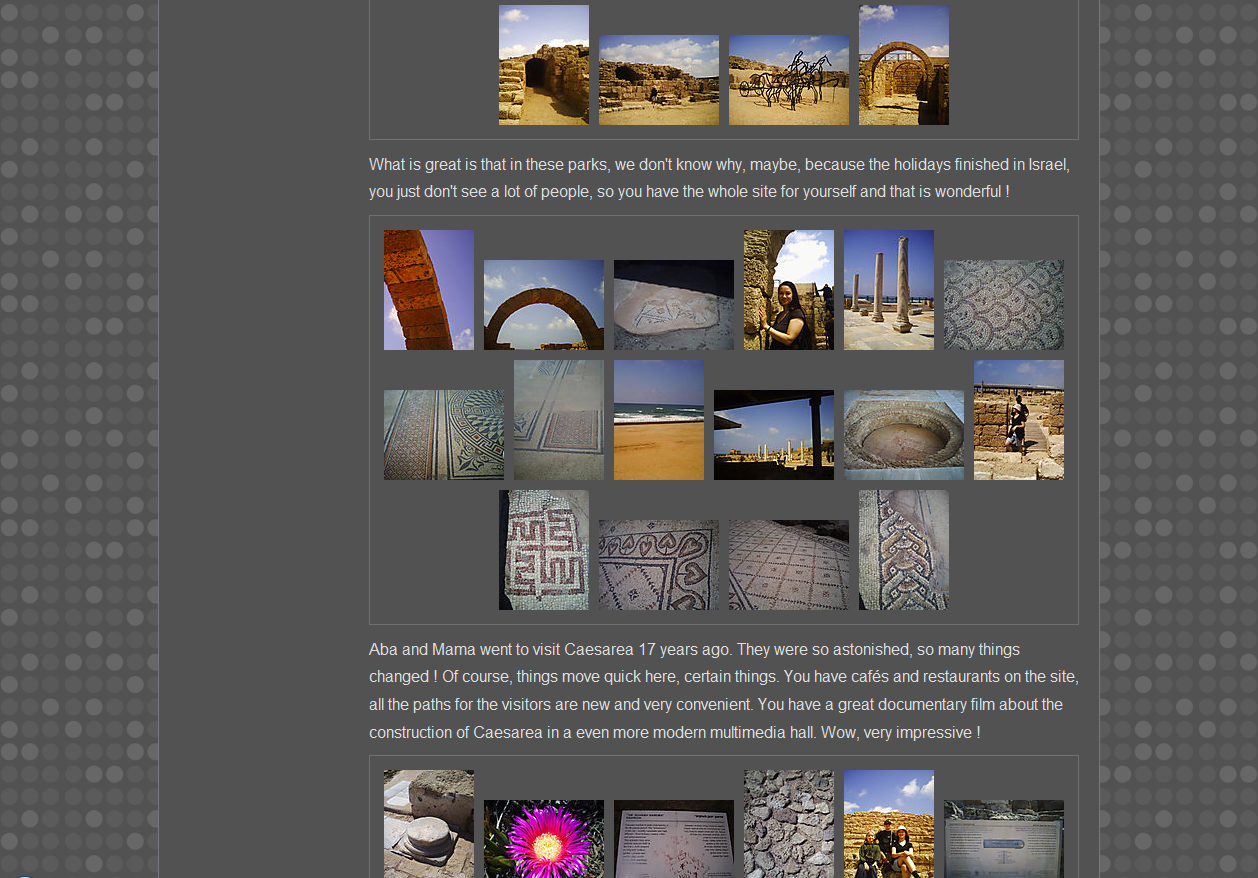1258x878 pixels.
Task: Open the sandy beach with waves photo
Action: point(658,420)
